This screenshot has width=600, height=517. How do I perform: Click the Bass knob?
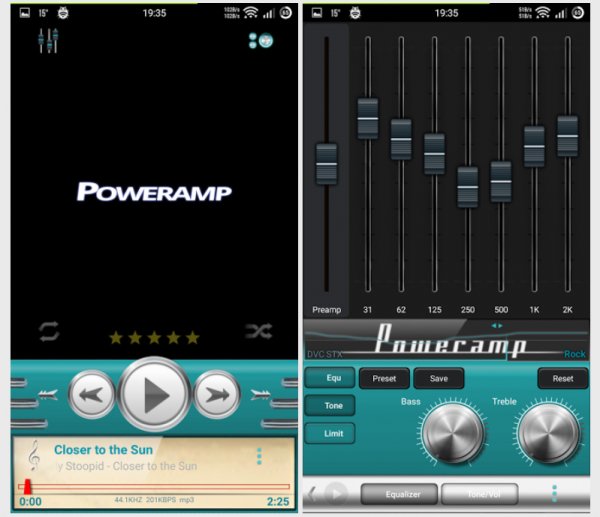point(453,433)
